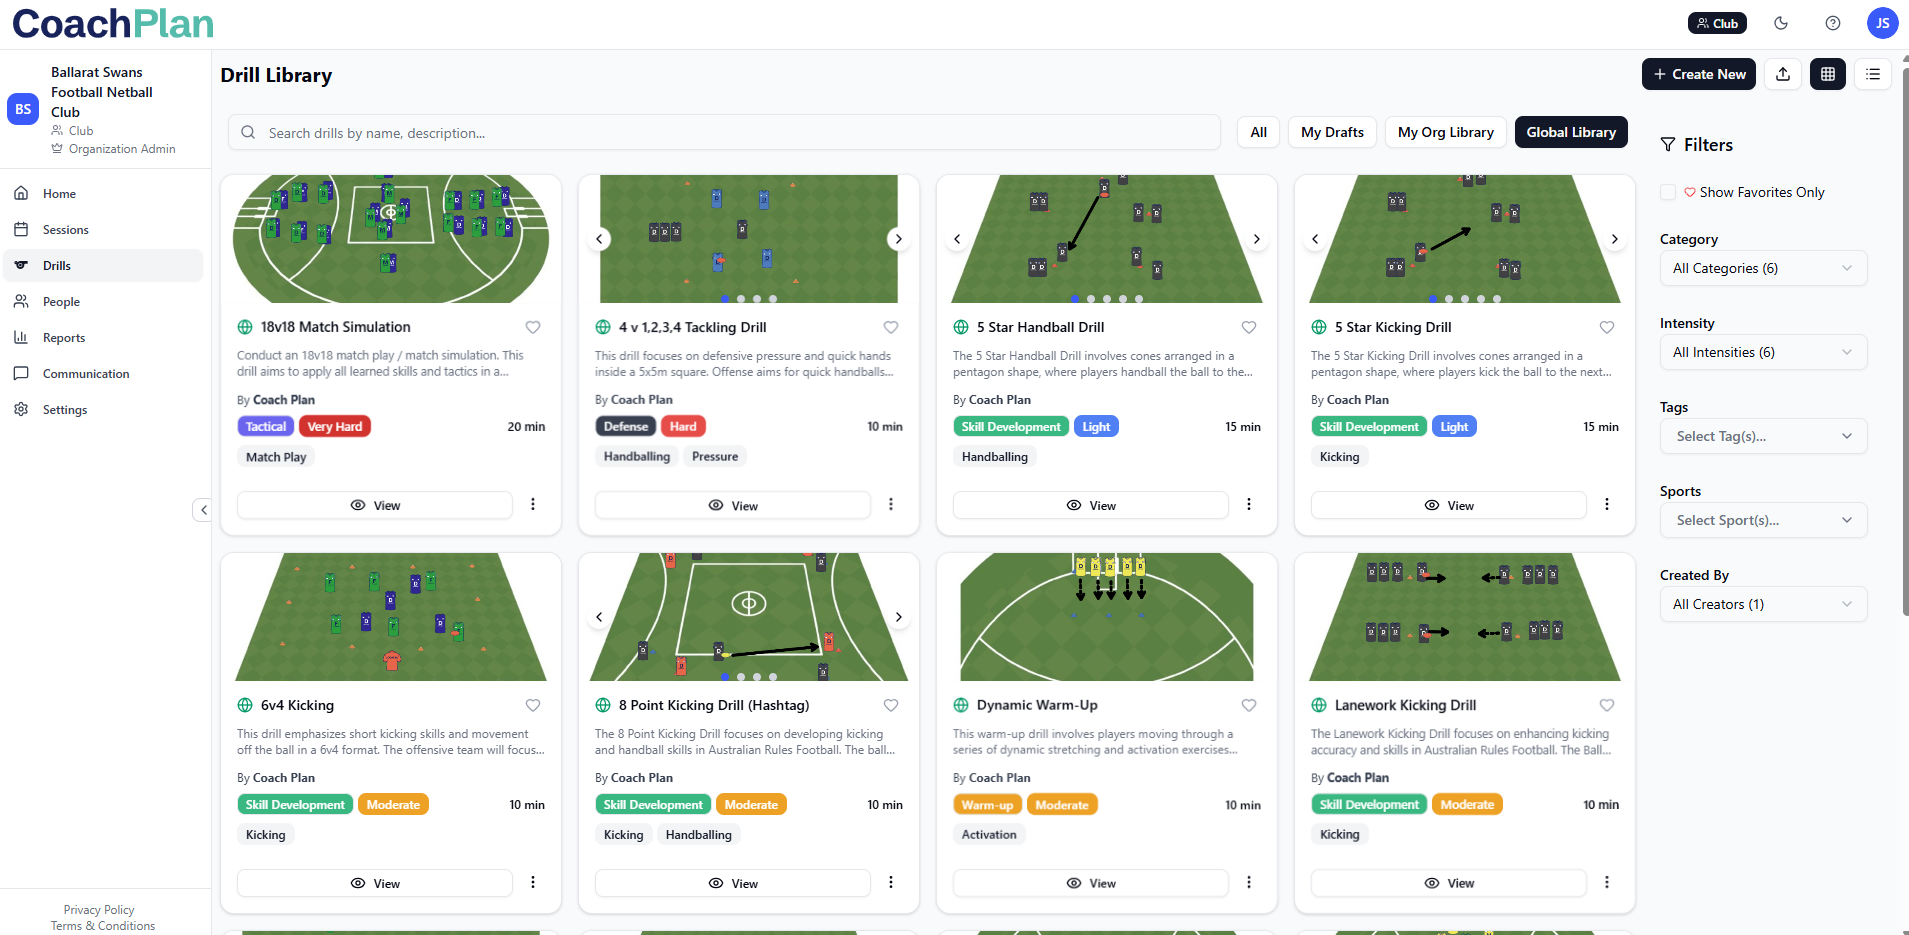Show previous image of 5 Star Kicking Drill
Viewport: 1909px width, 935px height.
pos(1315,239)
